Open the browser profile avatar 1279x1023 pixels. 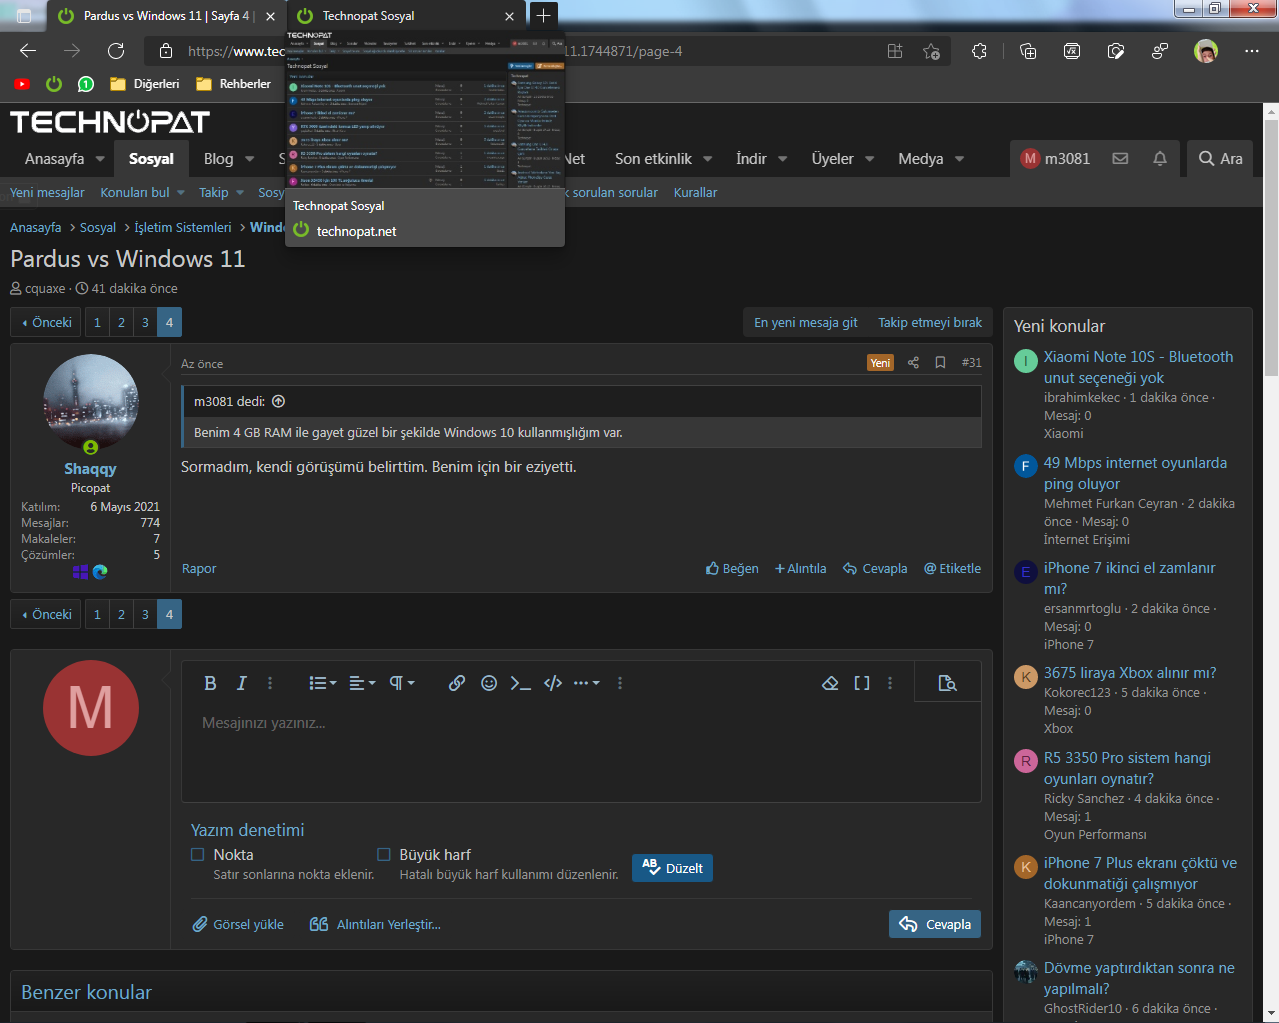coord(1206,51)
